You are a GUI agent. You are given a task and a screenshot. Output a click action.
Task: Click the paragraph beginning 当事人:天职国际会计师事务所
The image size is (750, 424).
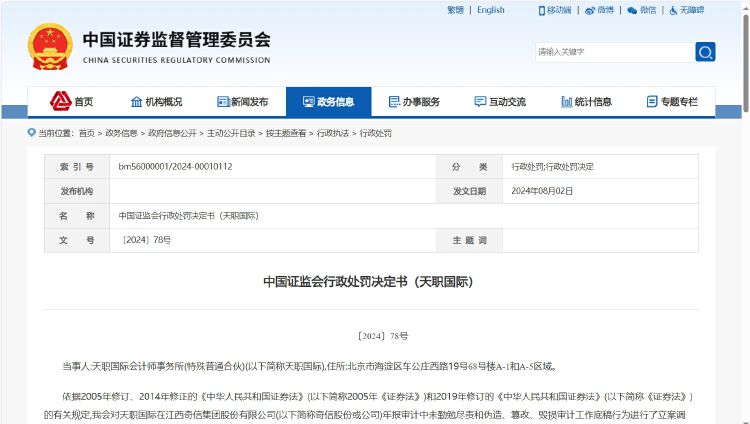309,367
